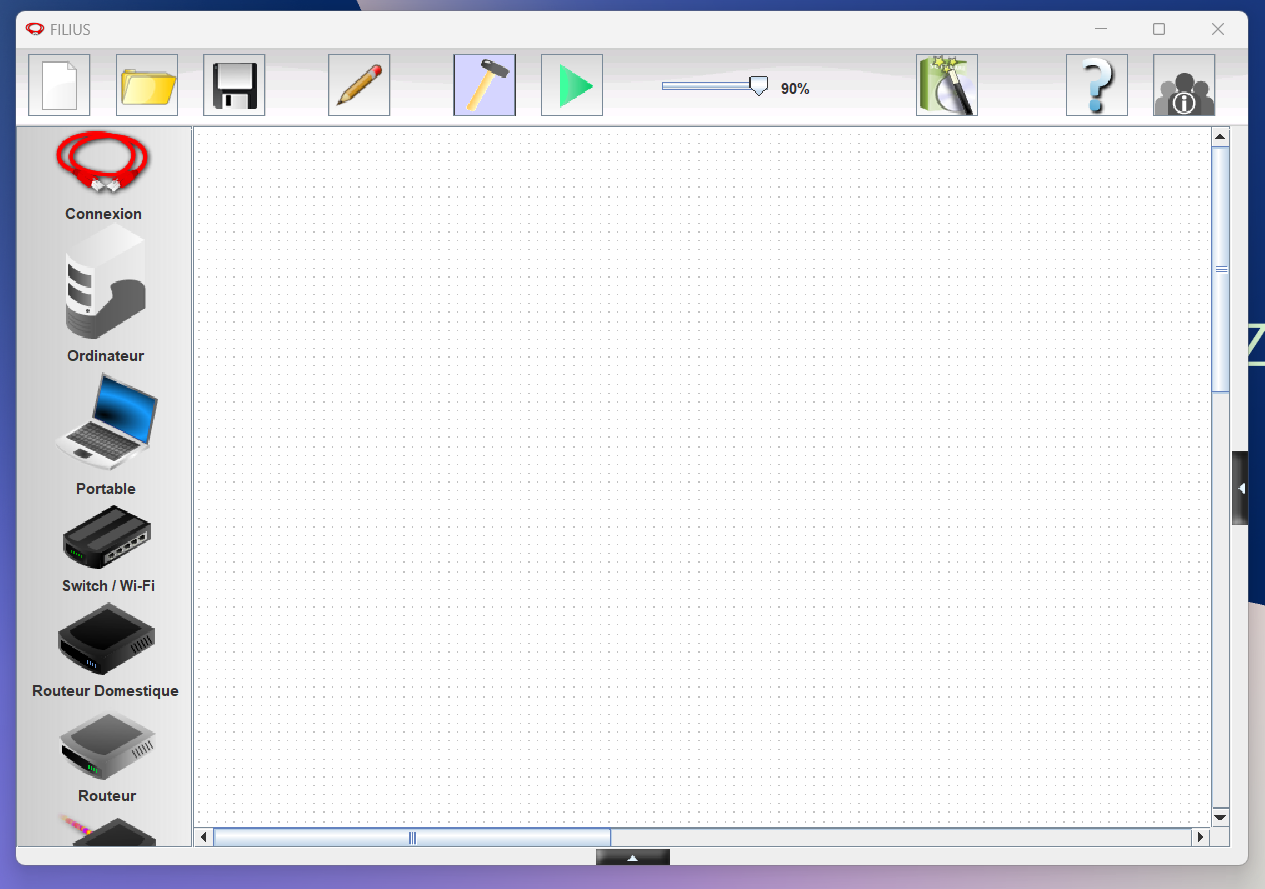
Task: Expand the bottom properties panel arrow
Action: [x=632, y=857]
